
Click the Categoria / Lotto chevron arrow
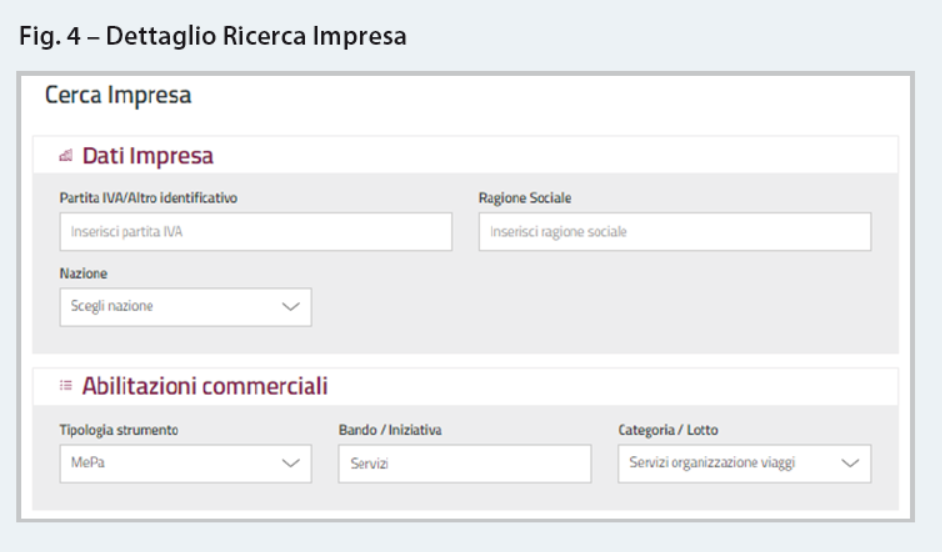click(850, 463)
